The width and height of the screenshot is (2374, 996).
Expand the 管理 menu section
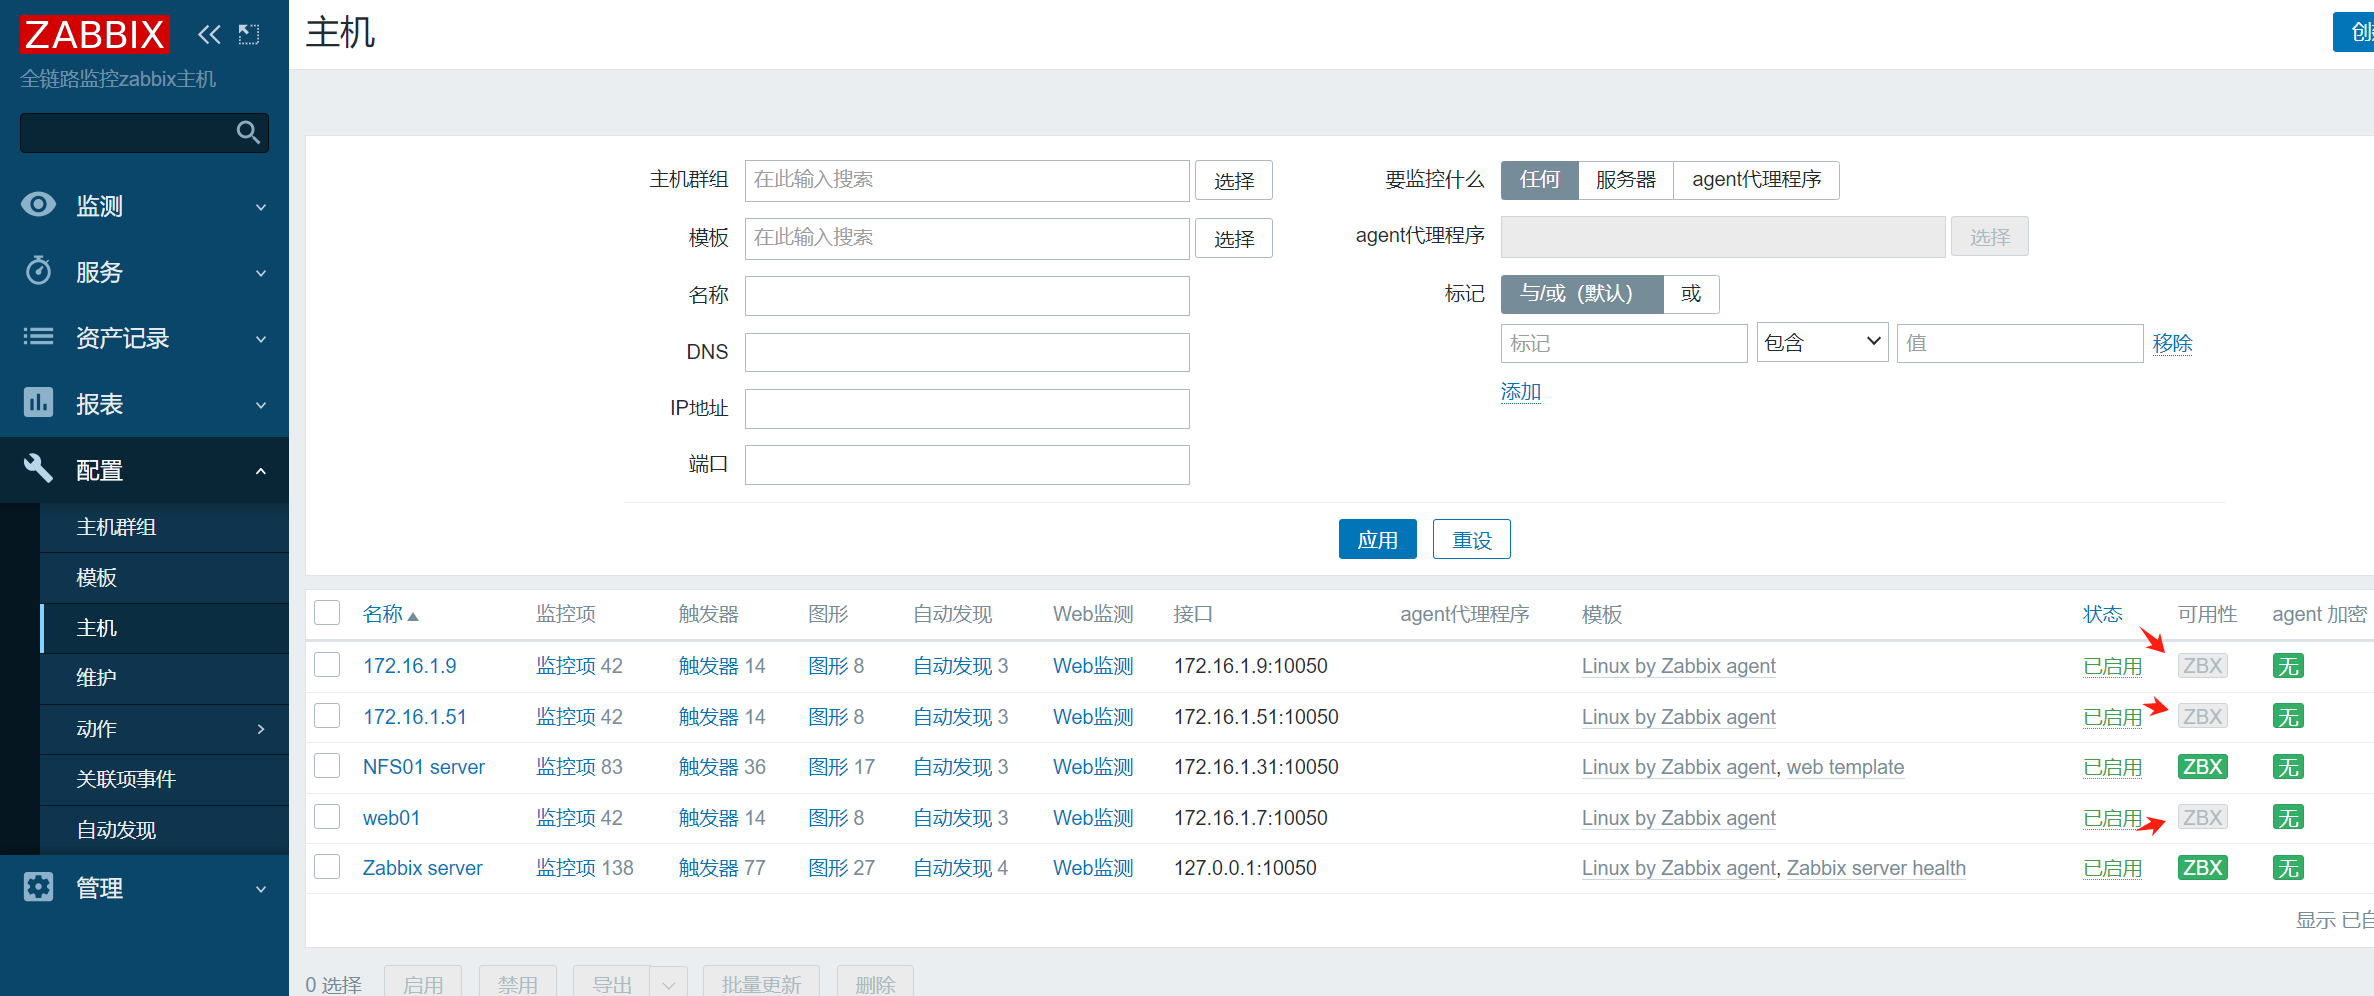[x=261, y=889]
